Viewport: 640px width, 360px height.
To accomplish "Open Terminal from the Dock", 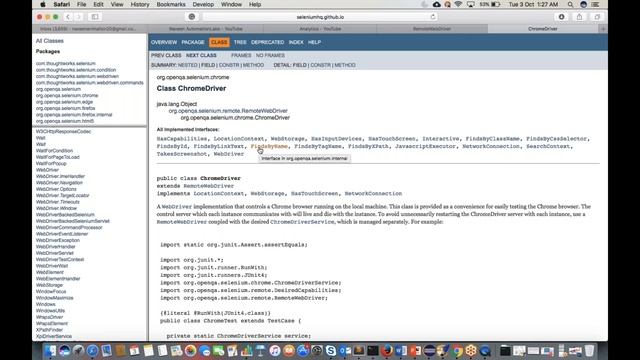I will point(373,351).
